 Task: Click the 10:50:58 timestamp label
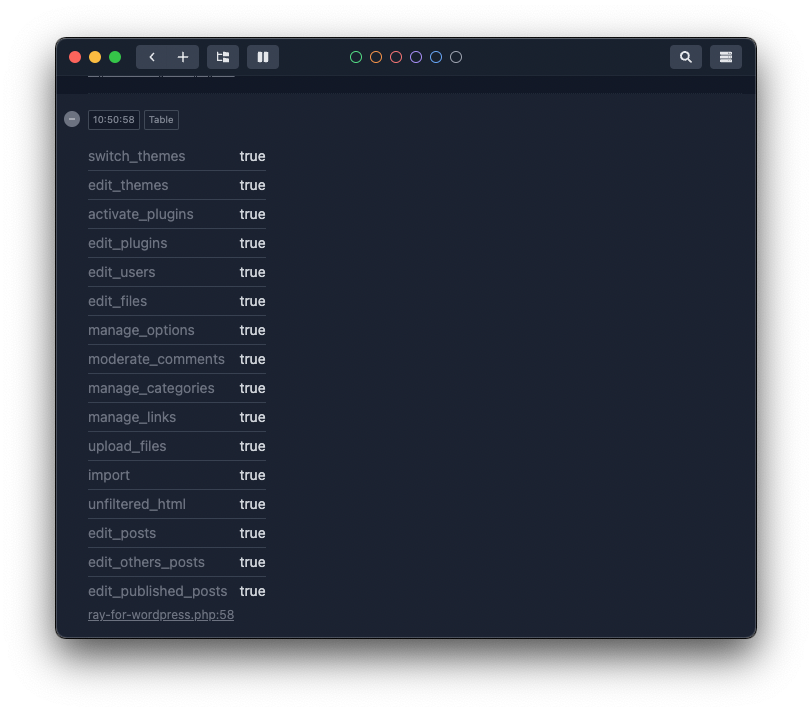pyautogui.click(x=114, y=120)
